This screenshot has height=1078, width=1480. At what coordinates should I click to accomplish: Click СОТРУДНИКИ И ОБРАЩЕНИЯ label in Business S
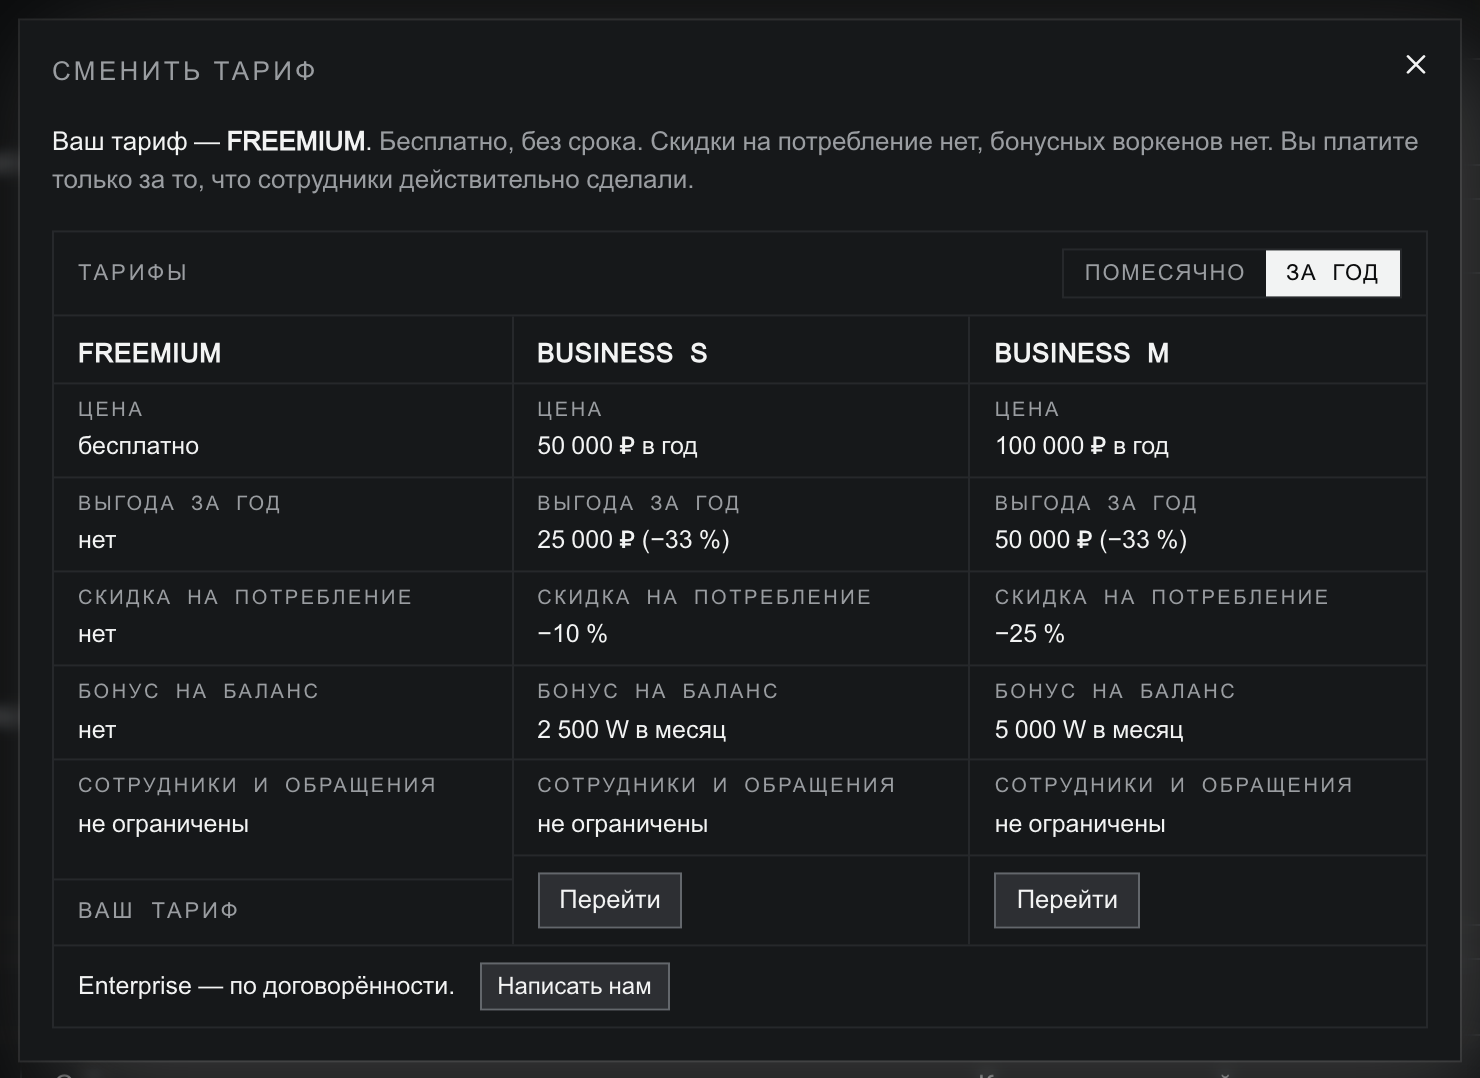[x=717, y=785]
